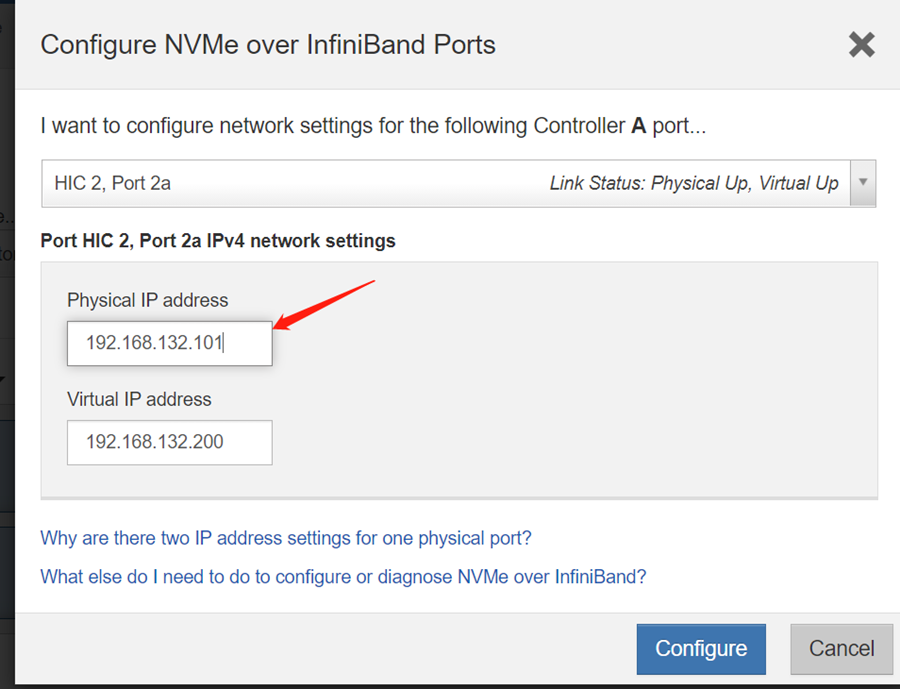Open the HIC 2, Port 2a selector
This screenshot has height=689, width=900.
coord(459,183)
